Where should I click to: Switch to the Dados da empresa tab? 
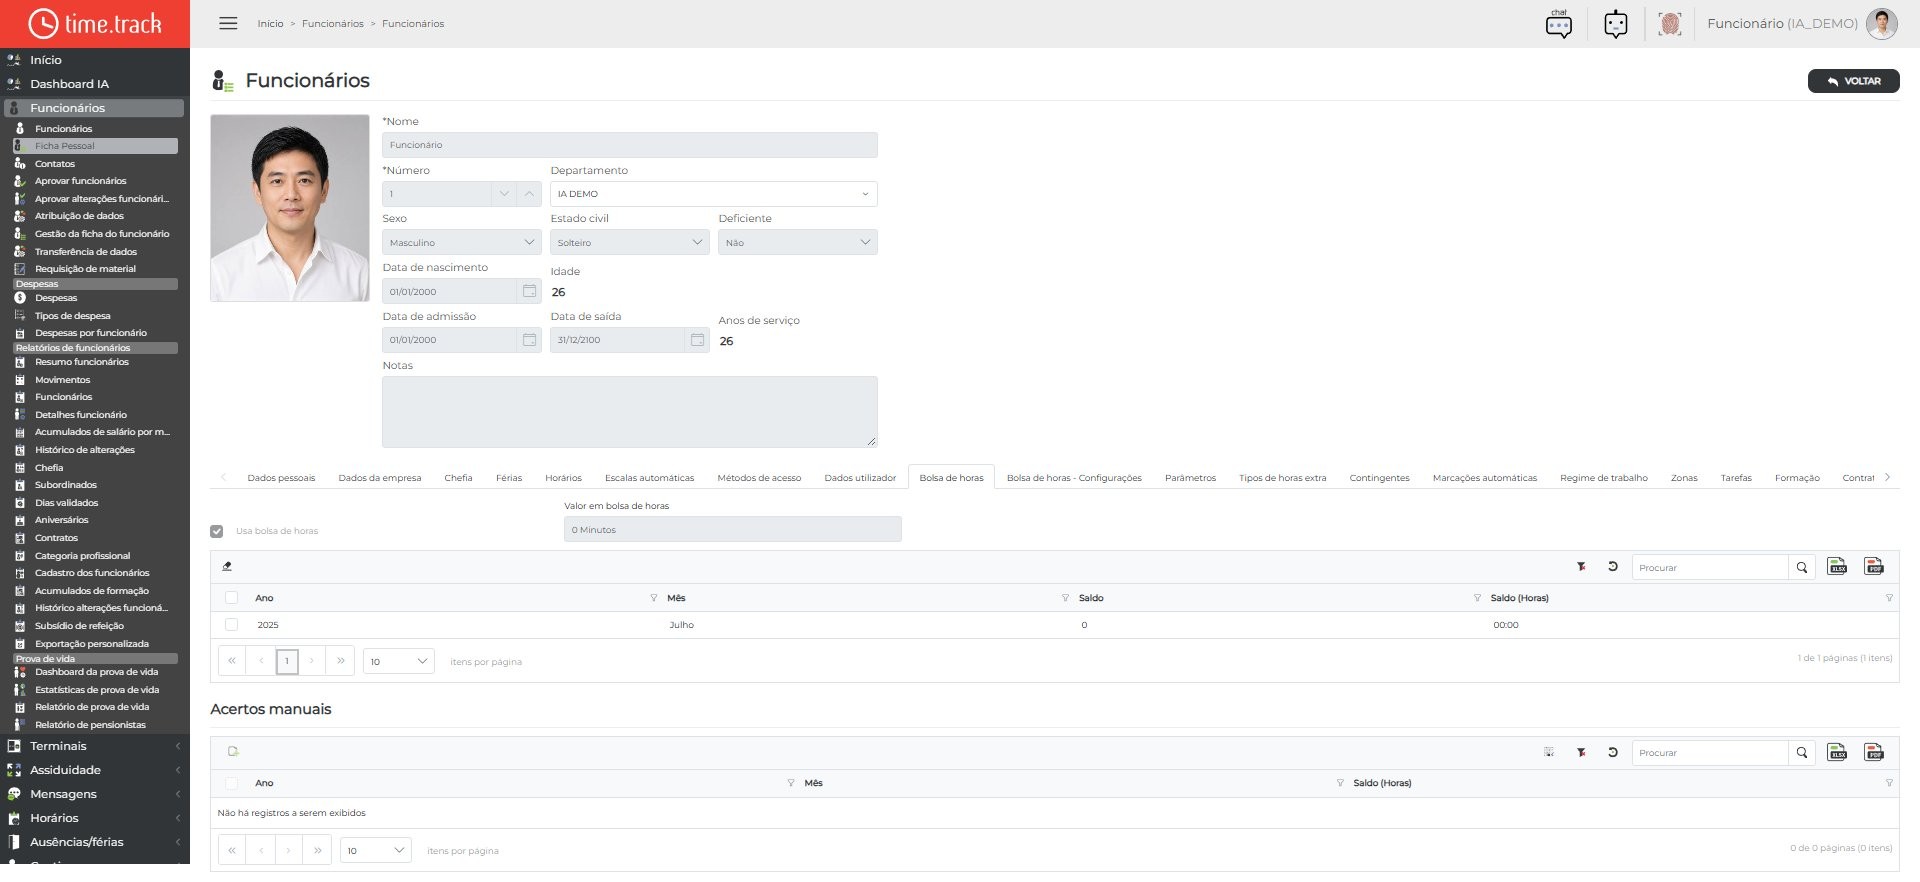(x=380, y=478)
